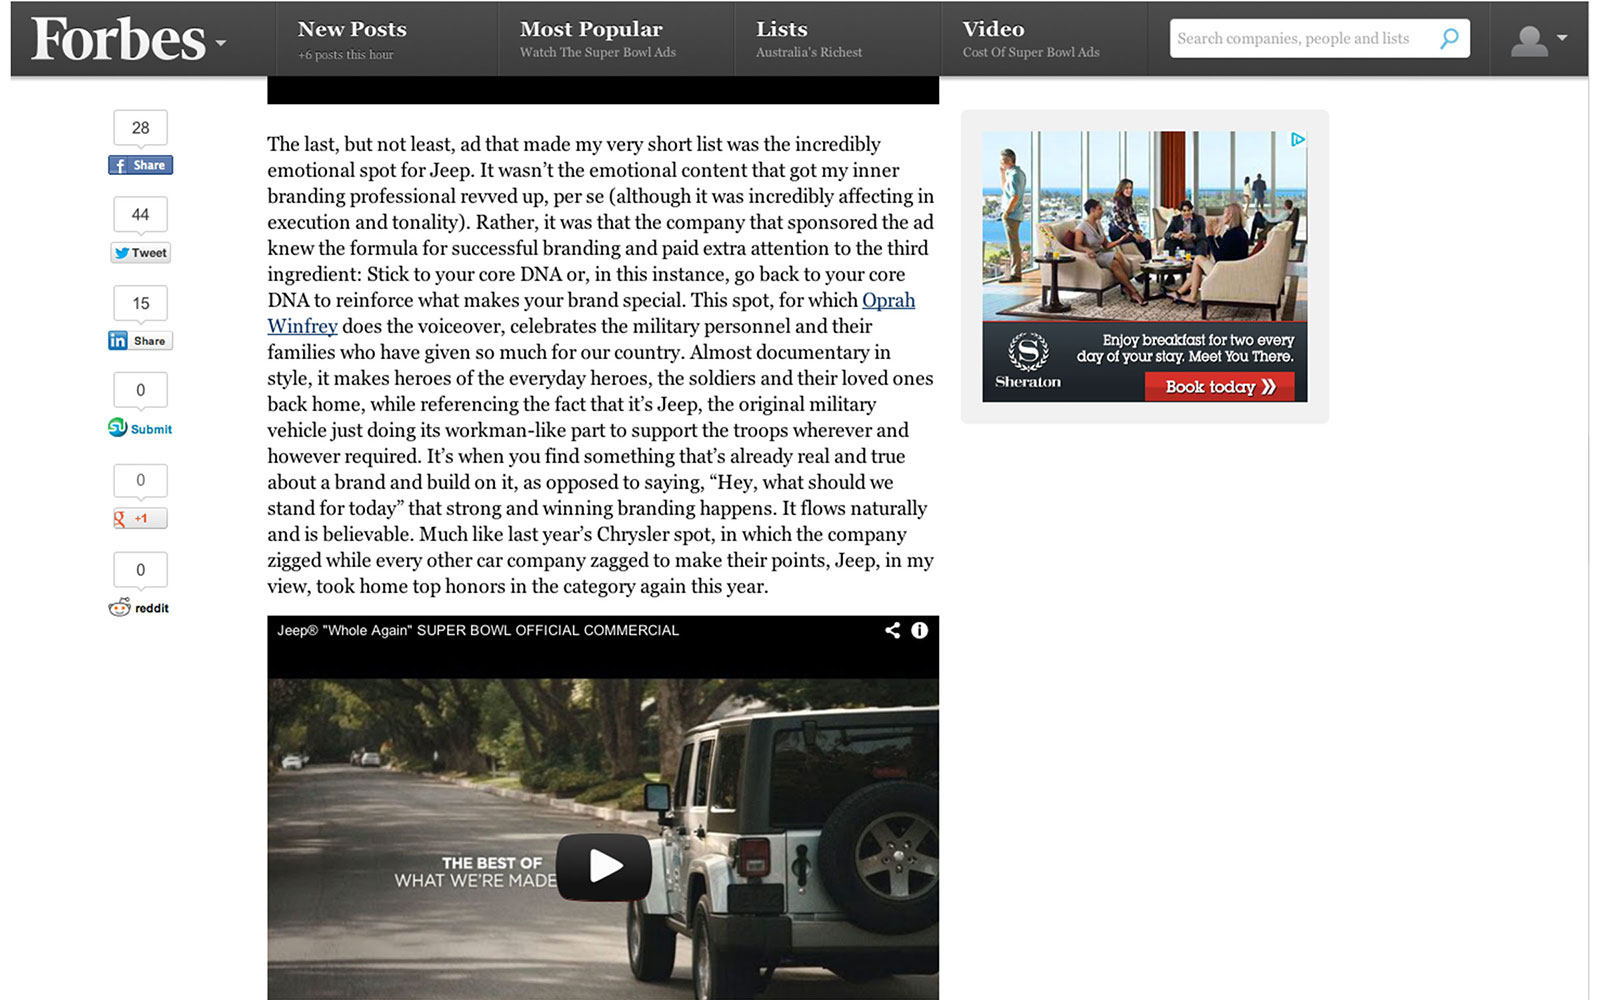This screenshot has height=1000, width=1600.
Task: Click the search magnifier icon
Action: pos(1449,39)
